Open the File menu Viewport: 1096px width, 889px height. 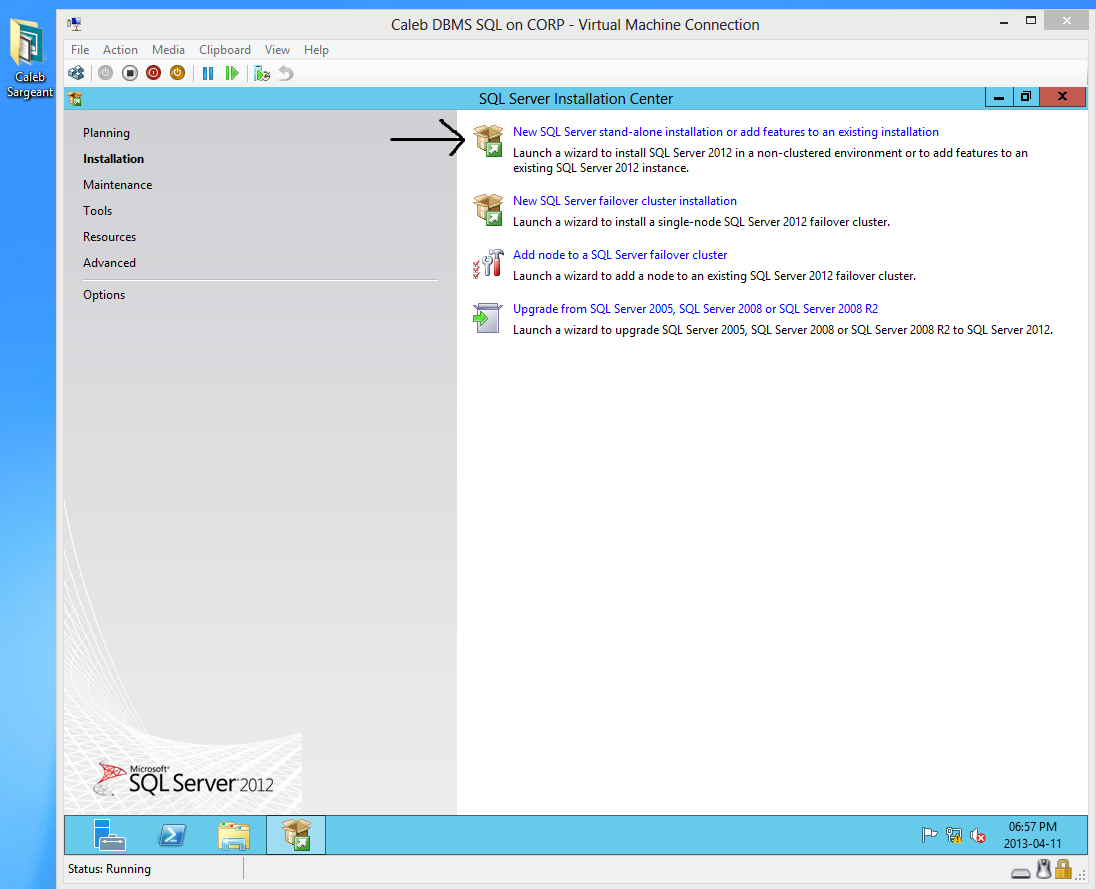(80, 50)
